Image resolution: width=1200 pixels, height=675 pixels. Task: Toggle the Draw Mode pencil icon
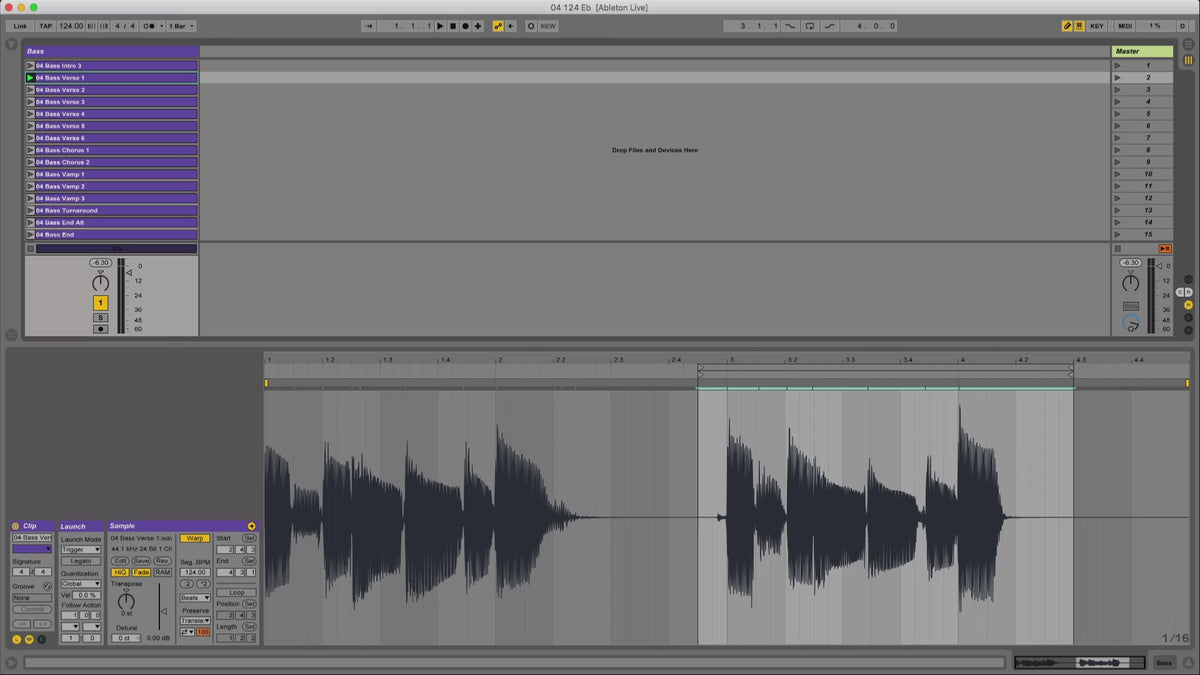(1066, 26)
